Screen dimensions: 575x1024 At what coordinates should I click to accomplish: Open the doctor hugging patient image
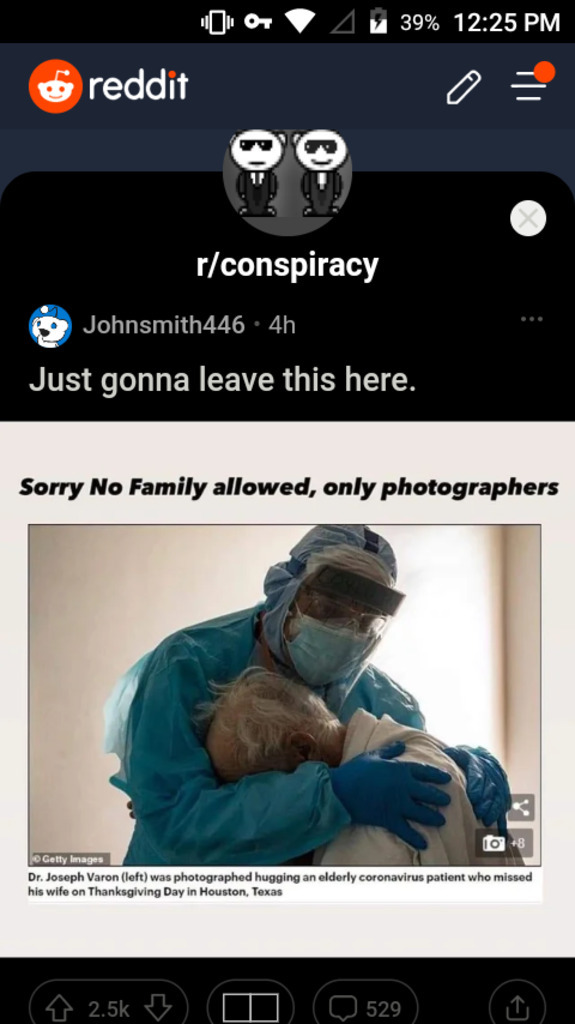[284, 695]
